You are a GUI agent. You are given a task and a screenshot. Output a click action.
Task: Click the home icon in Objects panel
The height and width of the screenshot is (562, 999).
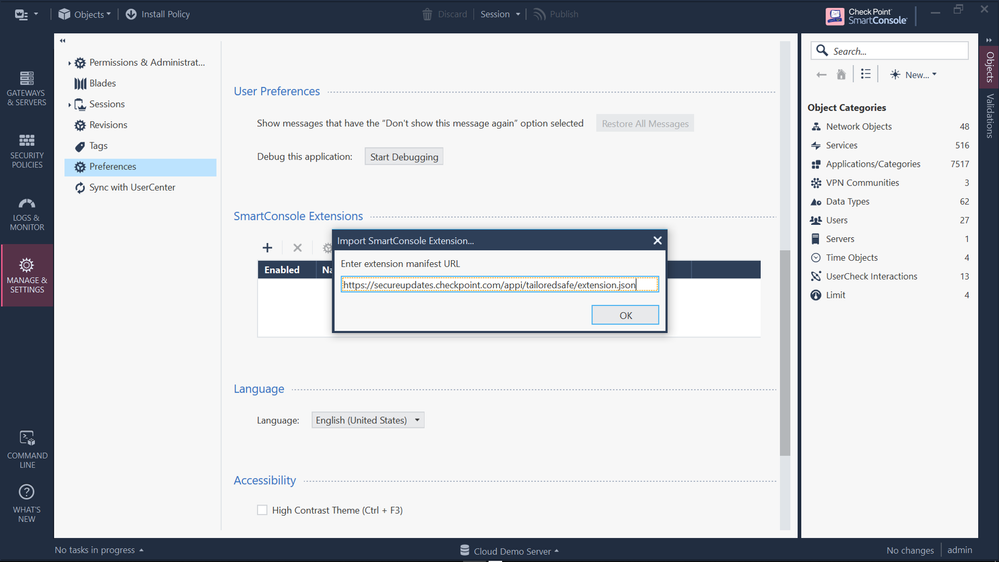click(841, 75)
